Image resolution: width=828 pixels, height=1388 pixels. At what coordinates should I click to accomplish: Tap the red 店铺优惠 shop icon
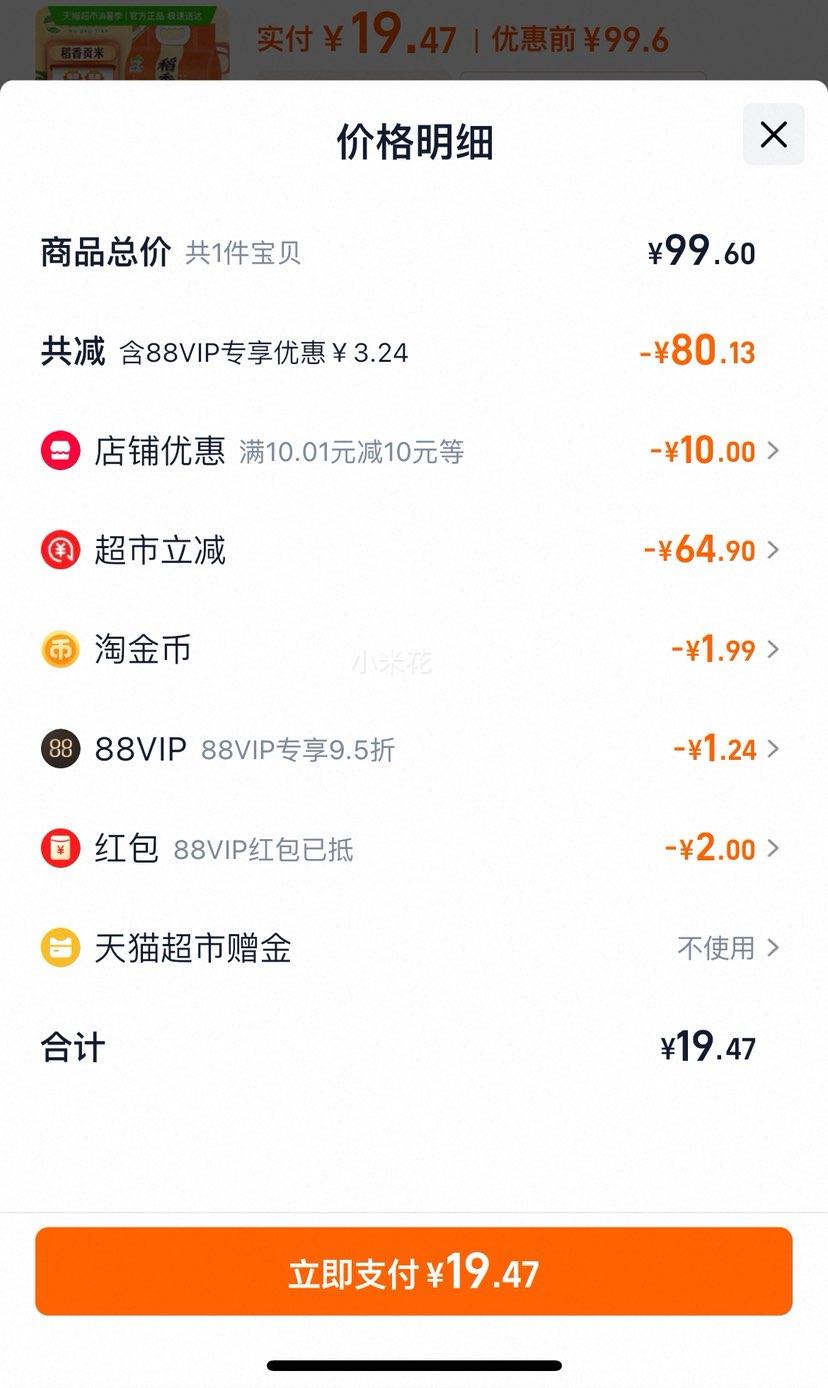[60, 451]
